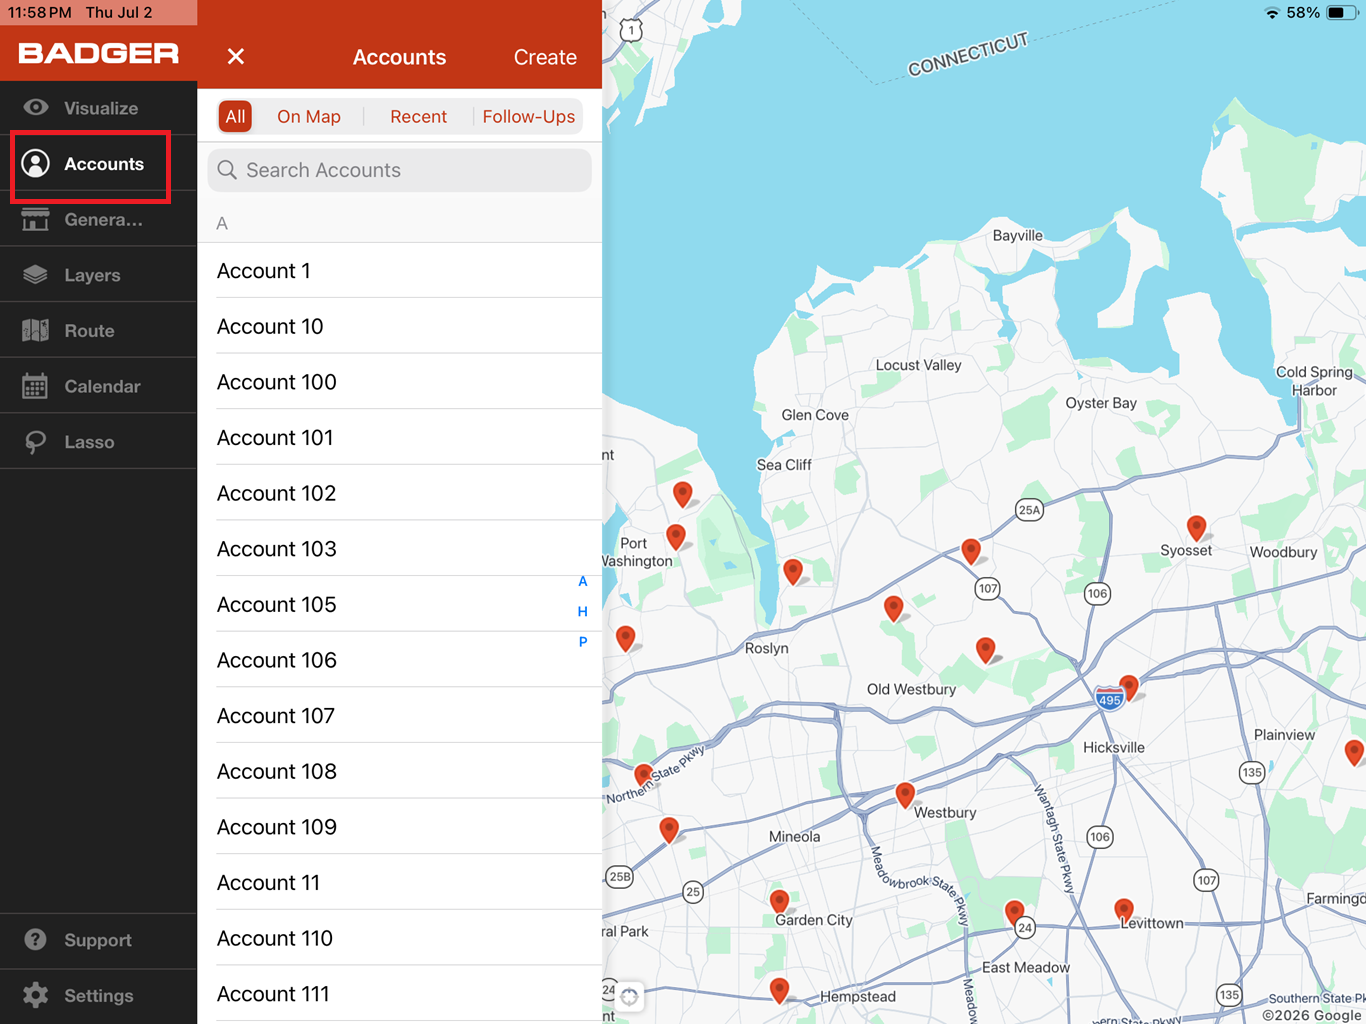Open Account 10
The height and width of the screenshot is (1024, 1366).
[x=400, y=326]
